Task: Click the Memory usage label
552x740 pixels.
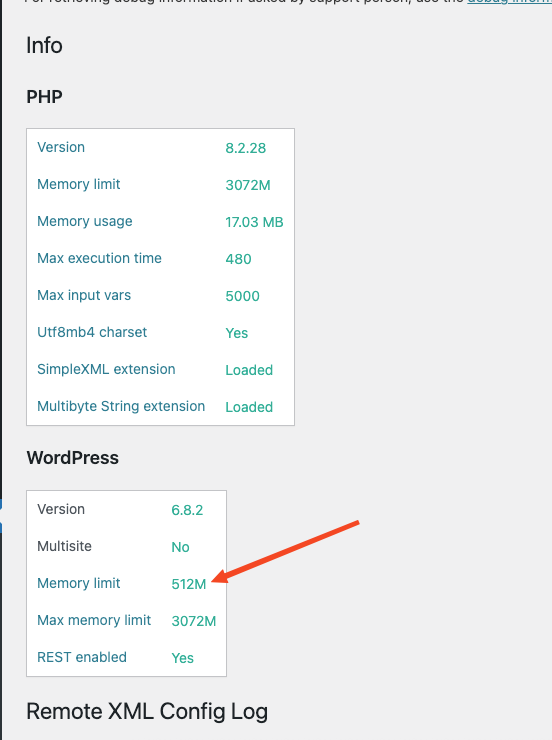Action: coord(85,221)
